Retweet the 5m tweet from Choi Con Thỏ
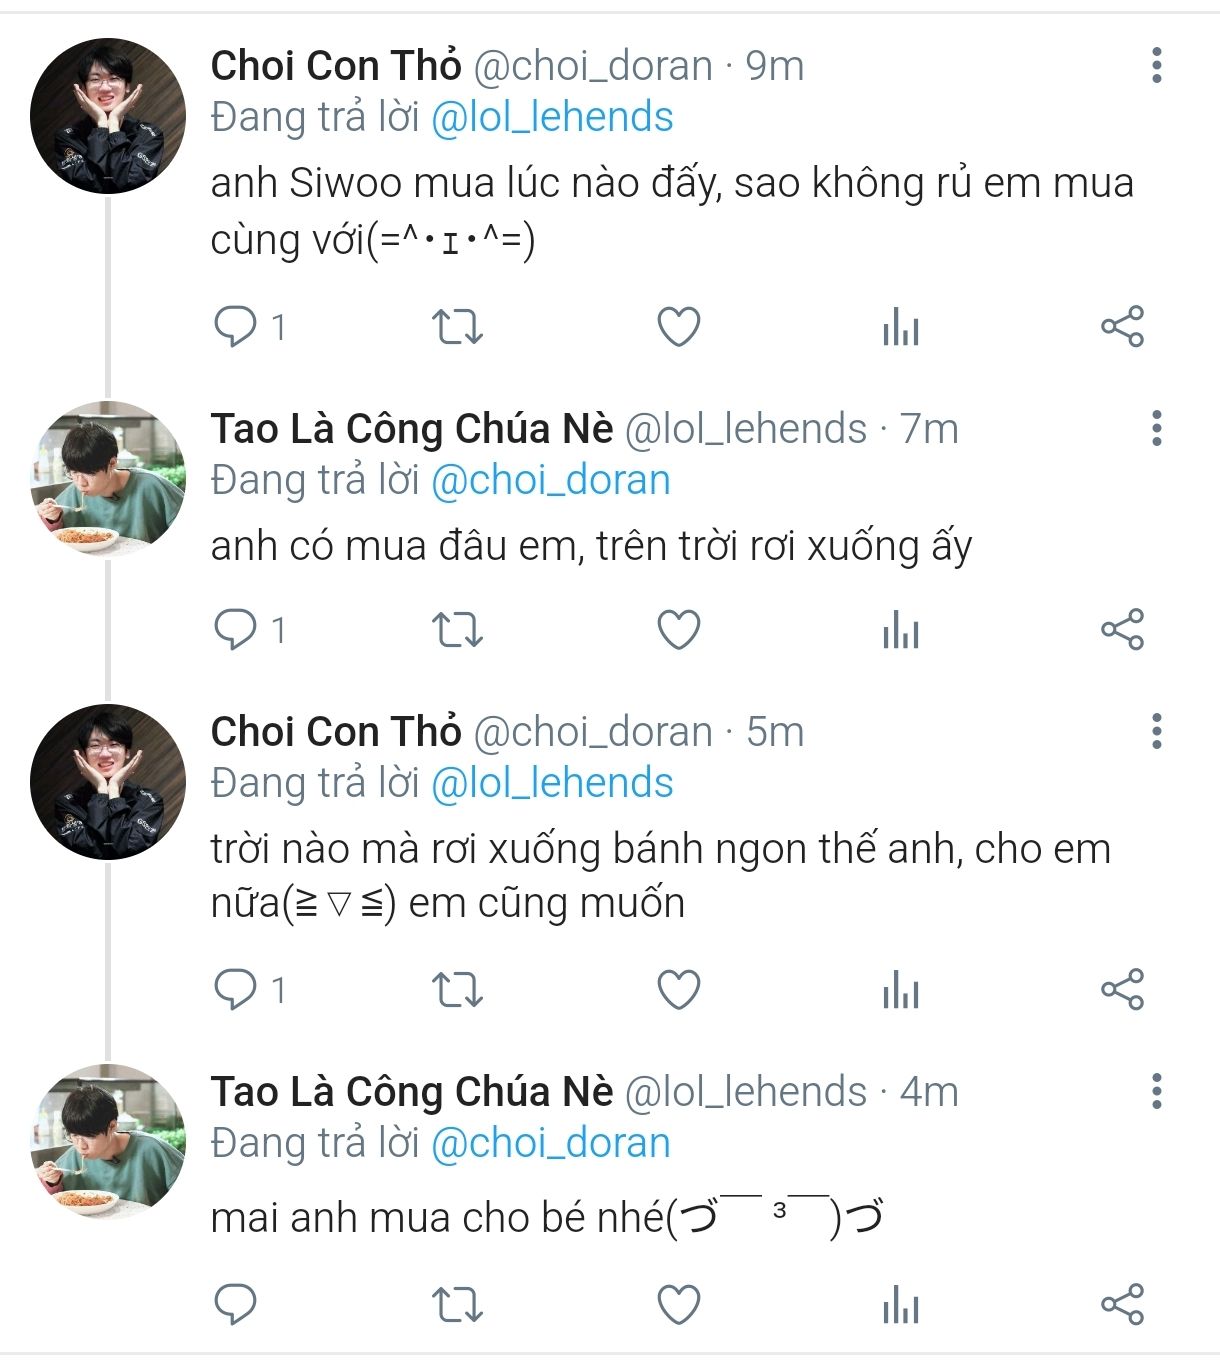Screen dimensions: 1220x1365 click(457, 990)
